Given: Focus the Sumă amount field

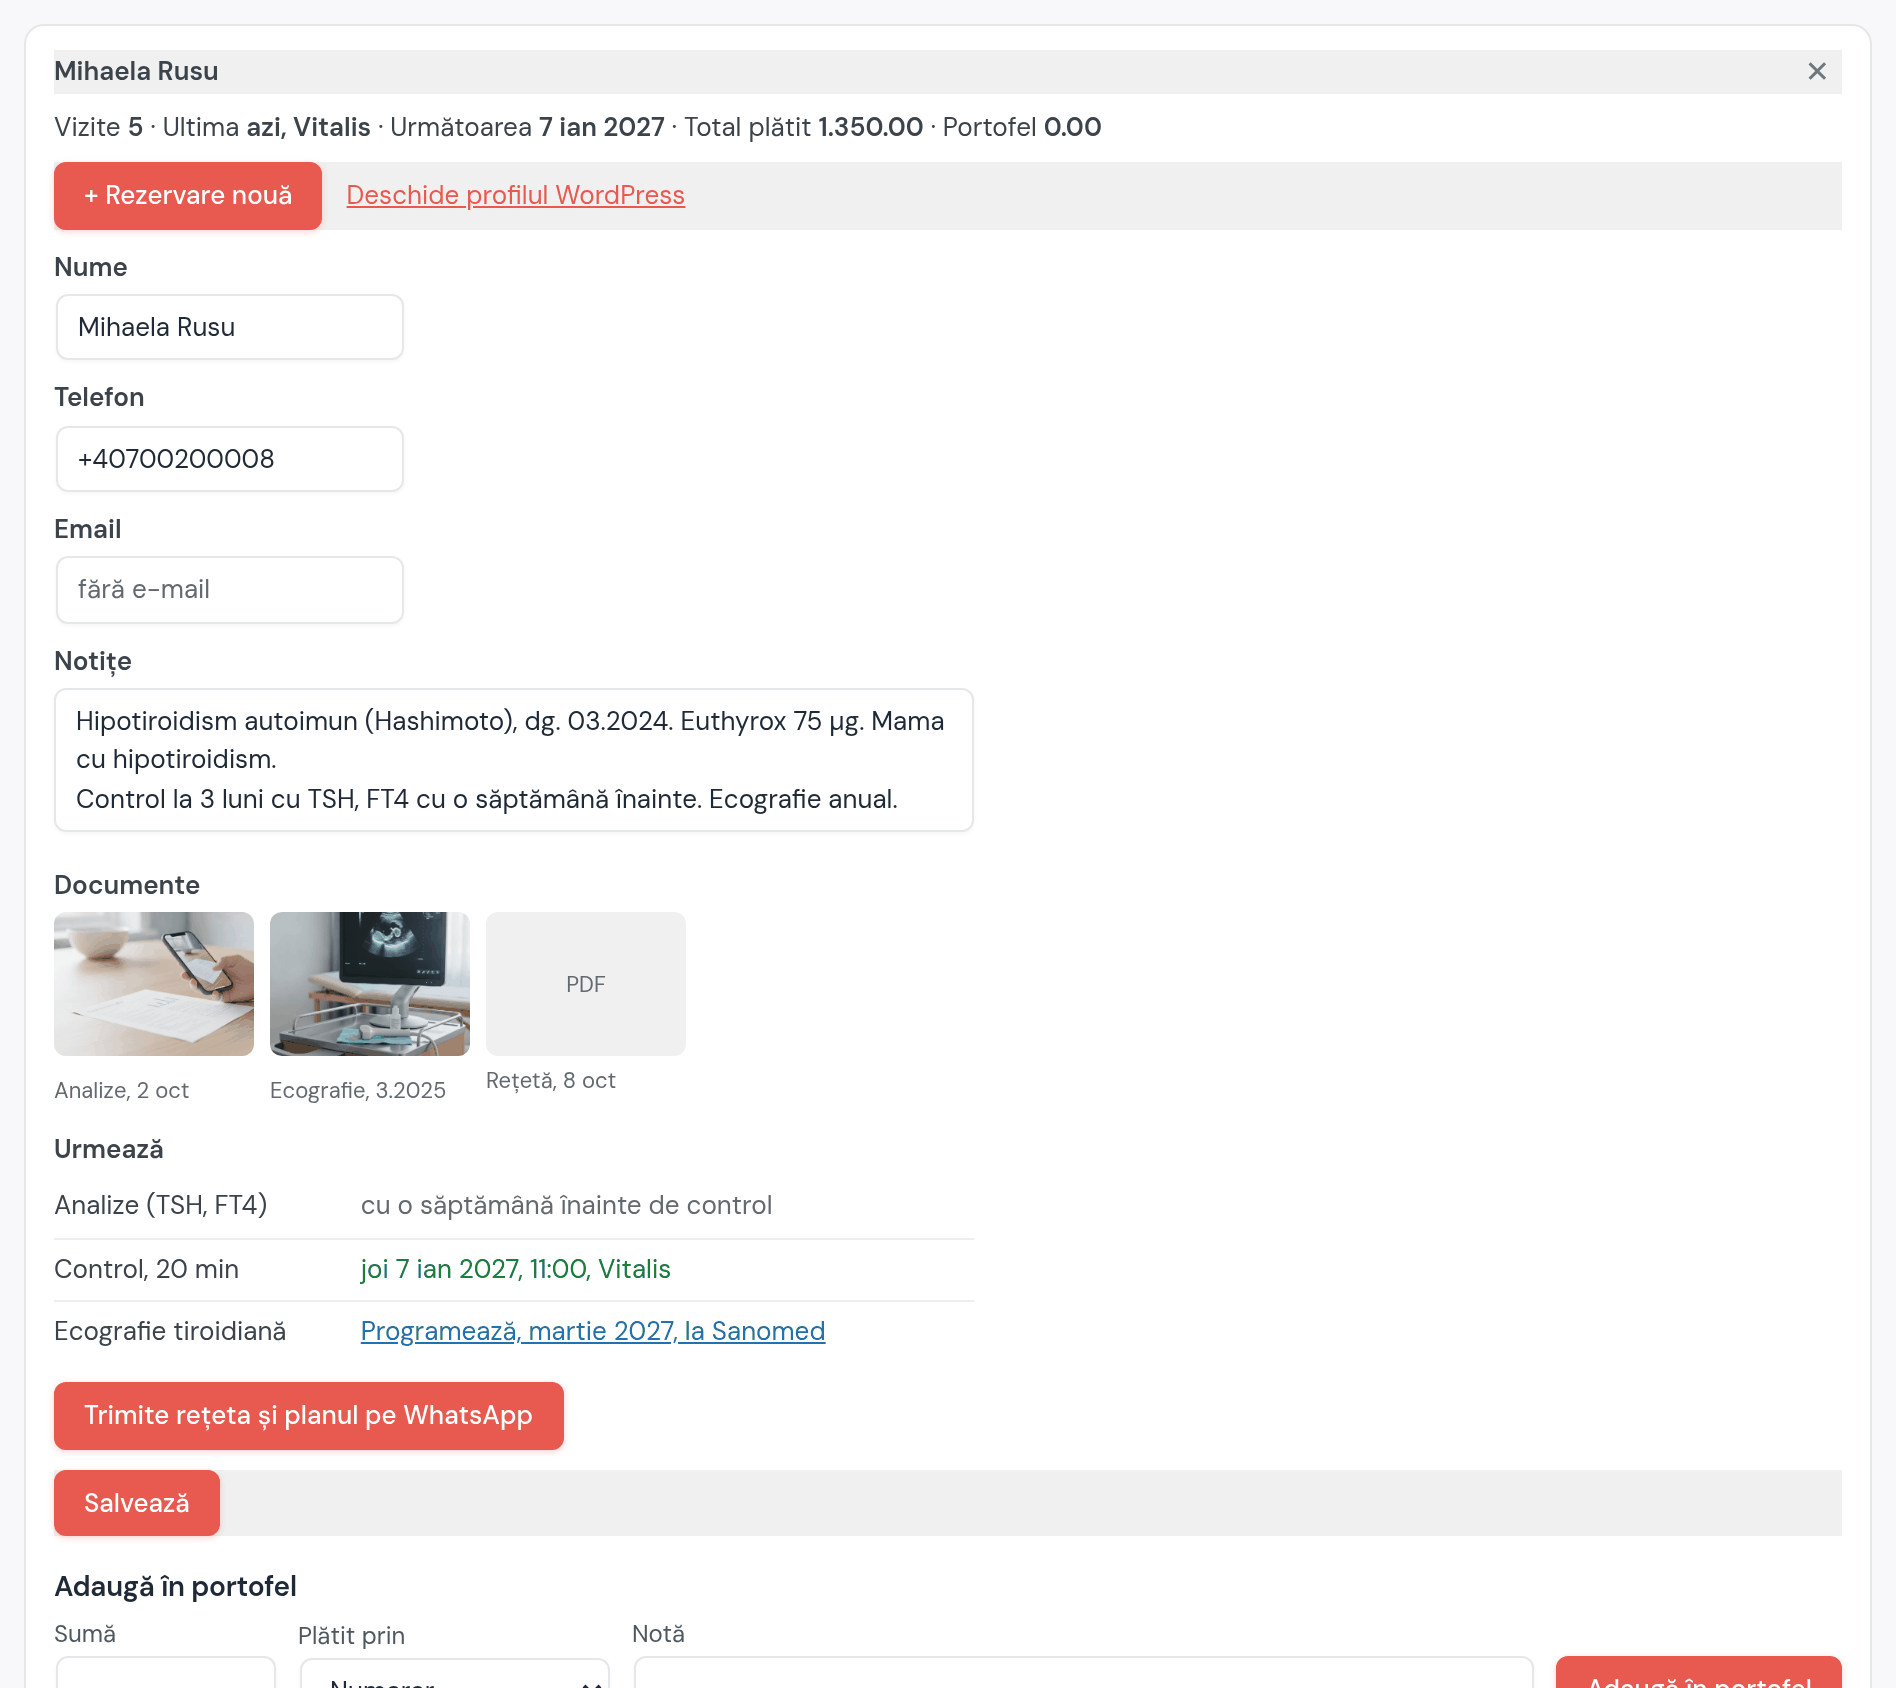Looking at the screenshot, I should pos(166,1673).
